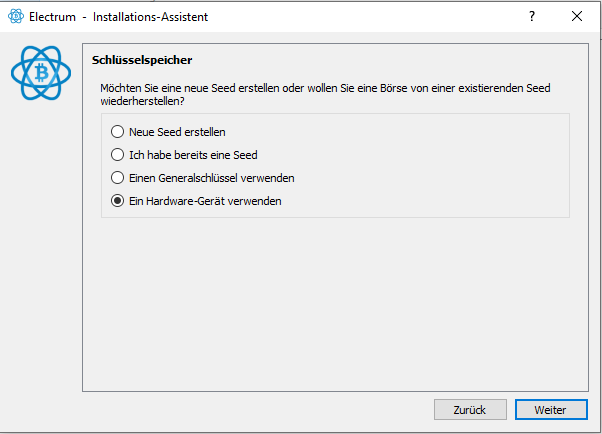
Task: Click empty space inside the radio options box
Action: (426, 165)
